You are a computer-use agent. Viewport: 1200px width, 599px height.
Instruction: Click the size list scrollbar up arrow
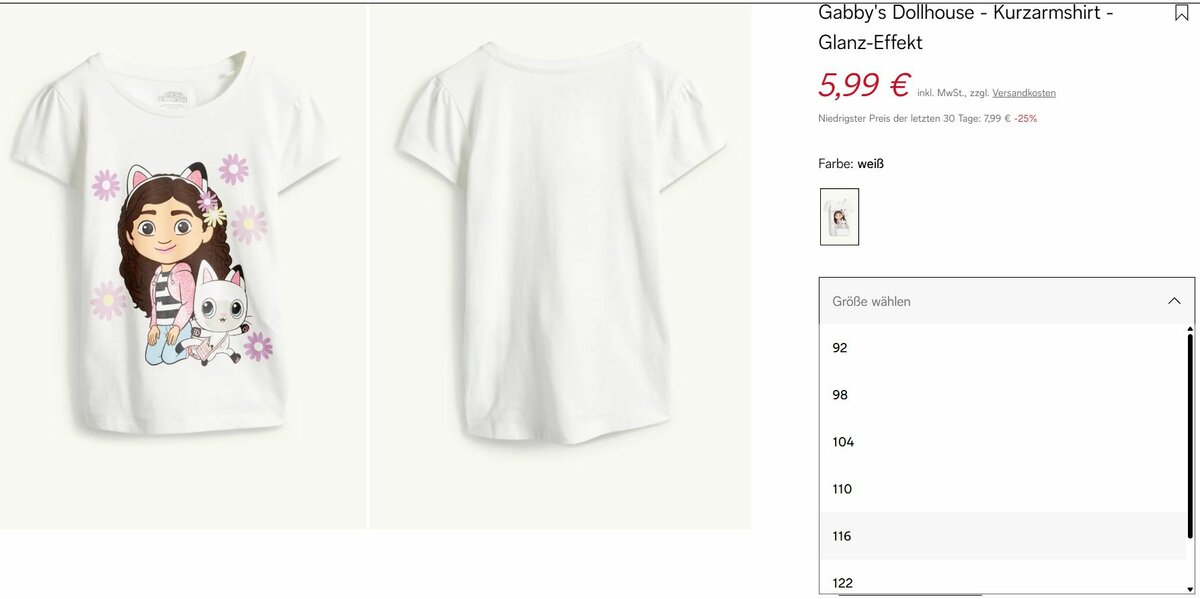coord(1190,329)
